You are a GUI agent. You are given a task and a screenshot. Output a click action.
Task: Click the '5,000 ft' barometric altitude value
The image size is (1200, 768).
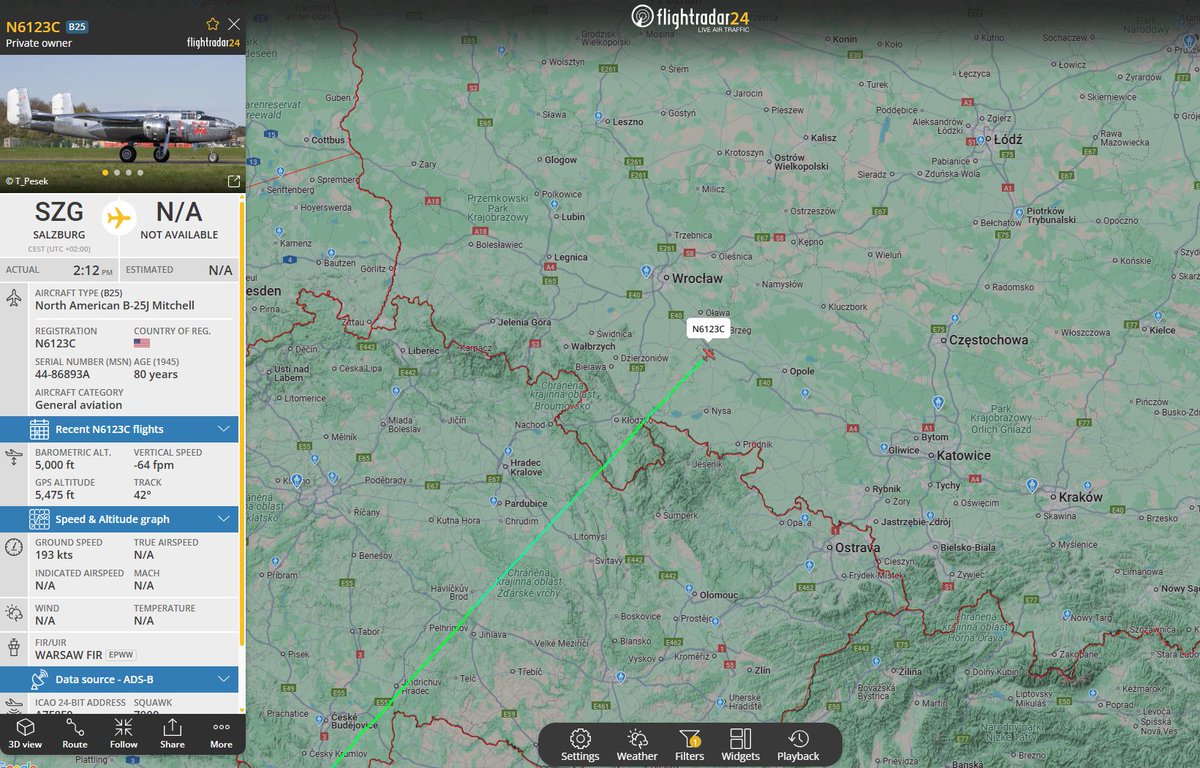(x=55, y=464)
